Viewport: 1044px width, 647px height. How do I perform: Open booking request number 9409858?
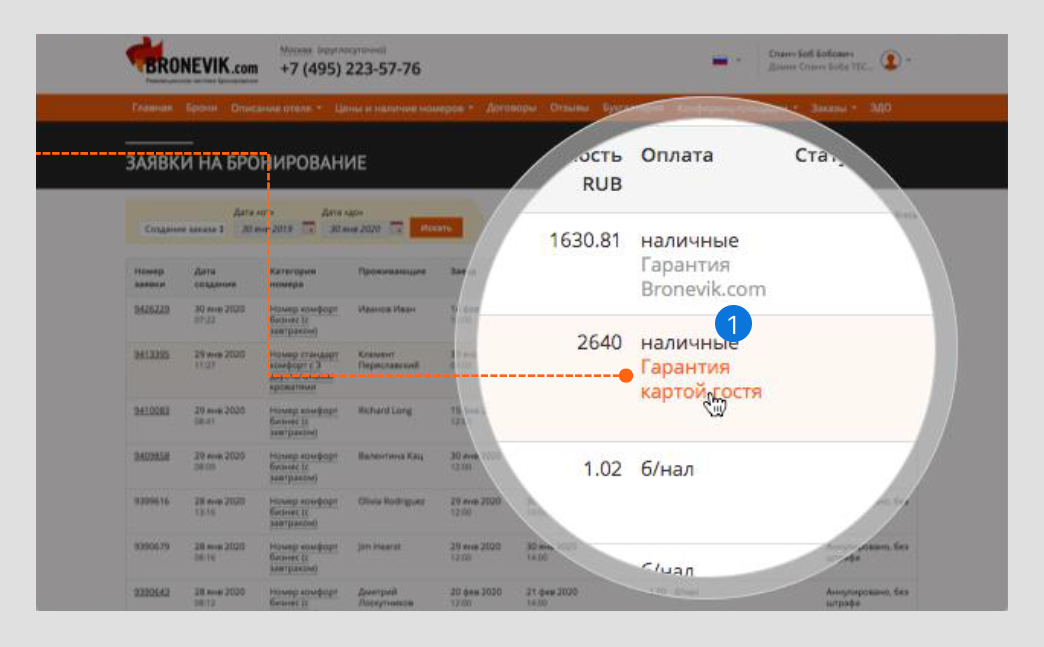[152, 456]
